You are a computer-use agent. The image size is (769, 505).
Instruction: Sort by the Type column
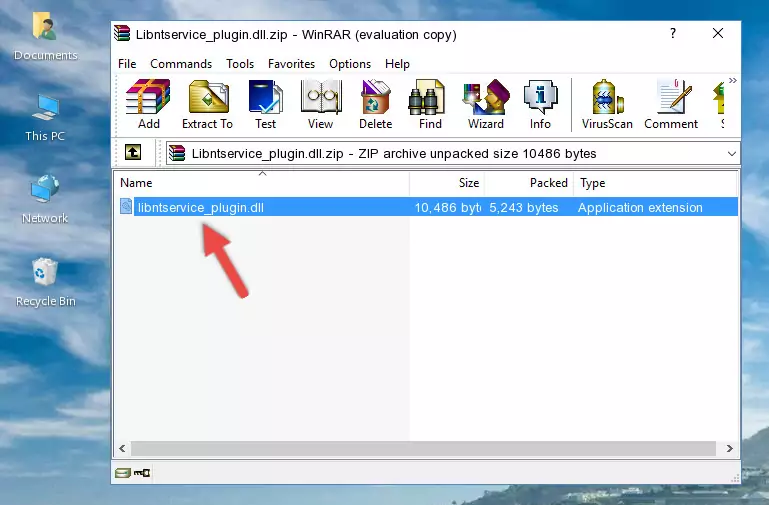[x=655, y=183]
